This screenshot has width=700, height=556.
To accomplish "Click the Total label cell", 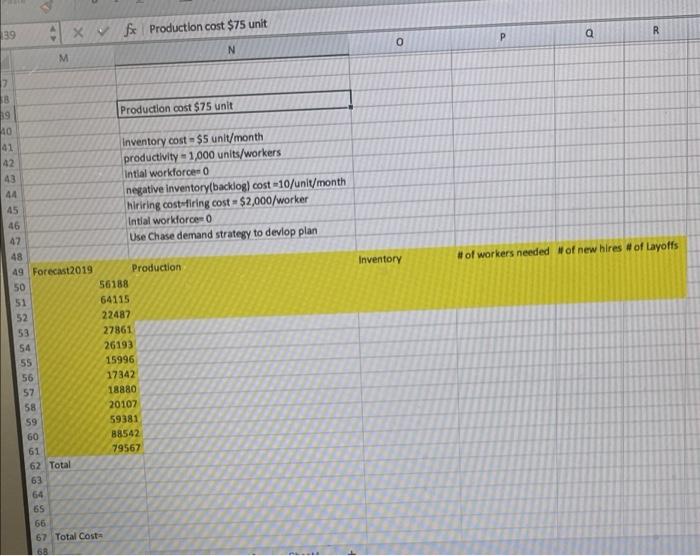I will click(60, 464).
